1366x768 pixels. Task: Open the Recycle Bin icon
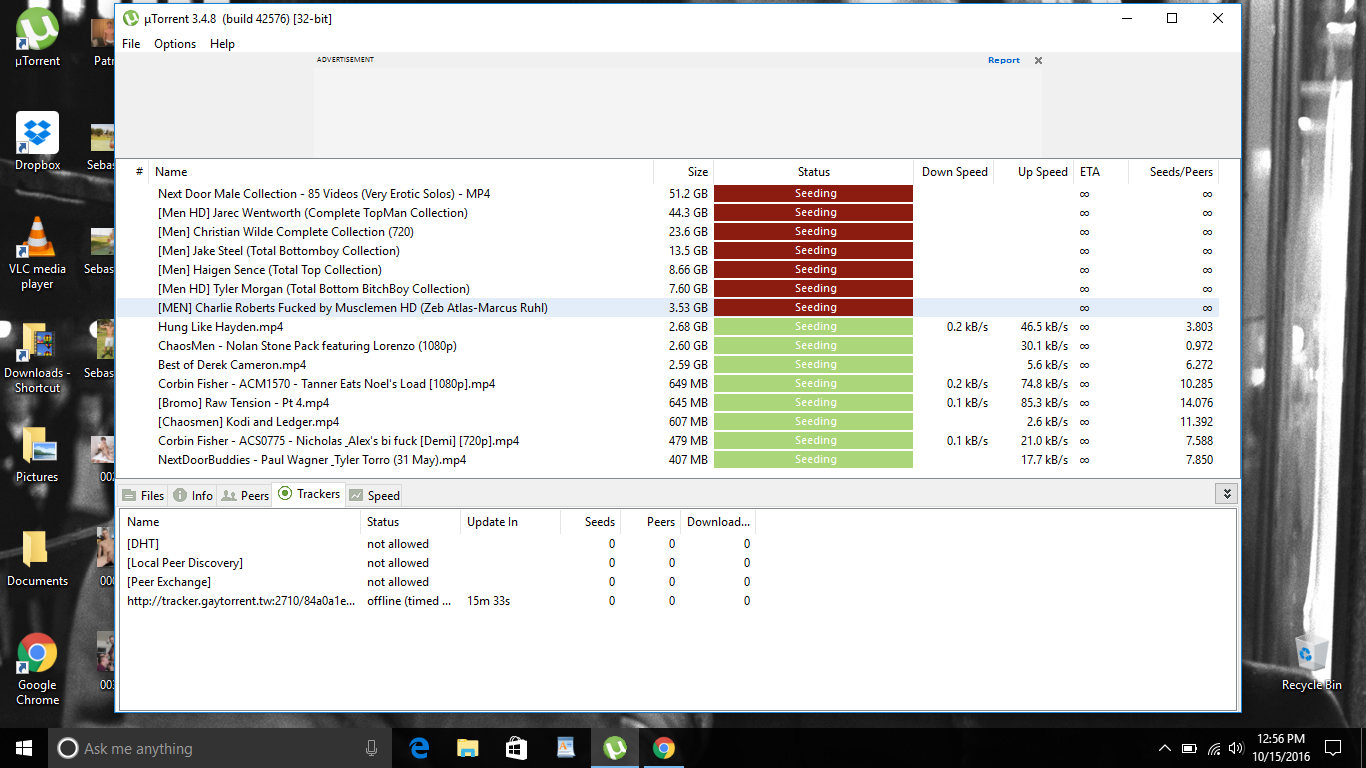[x=1311, y=655]
